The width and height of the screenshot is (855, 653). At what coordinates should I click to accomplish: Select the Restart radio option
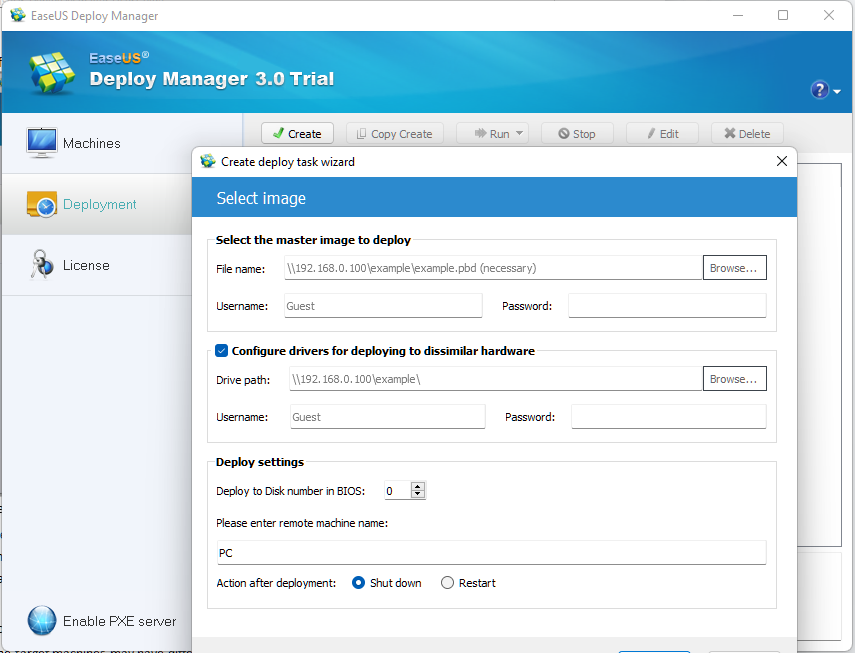click(x=447, y=583)
